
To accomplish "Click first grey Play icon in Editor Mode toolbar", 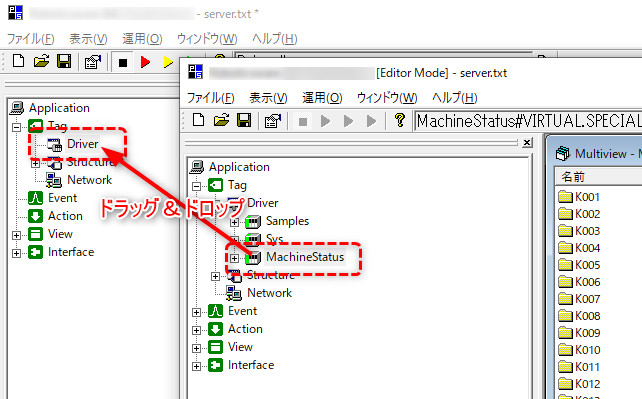I will tap(326, 121).
